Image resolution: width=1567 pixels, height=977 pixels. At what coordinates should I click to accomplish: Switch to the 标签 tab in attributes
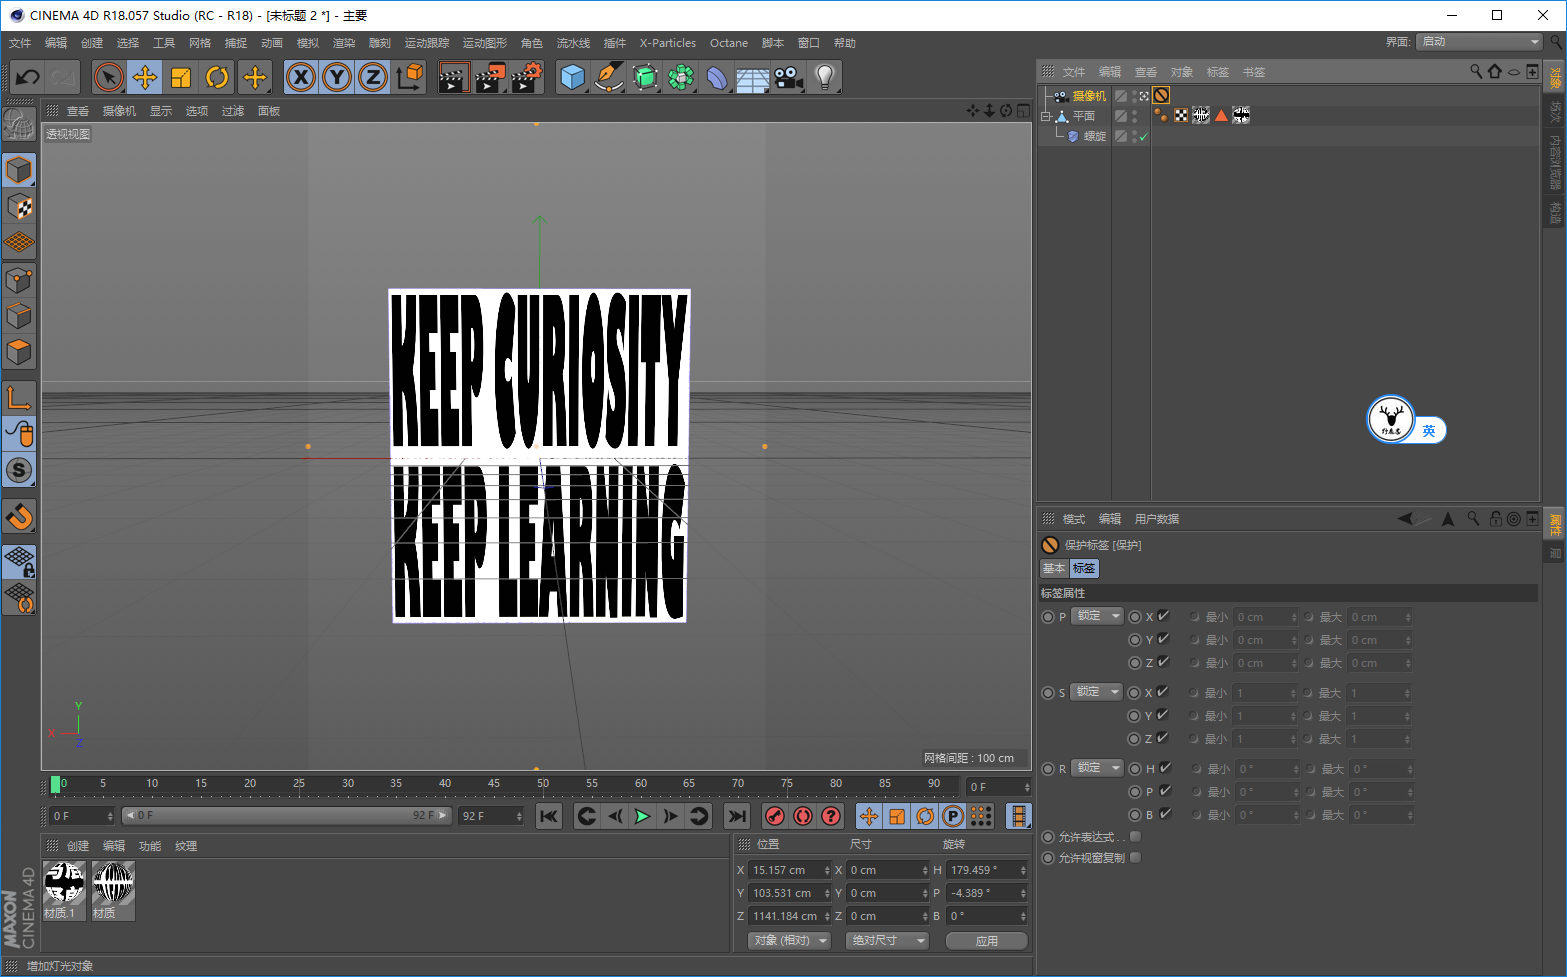coord(1084,568)
